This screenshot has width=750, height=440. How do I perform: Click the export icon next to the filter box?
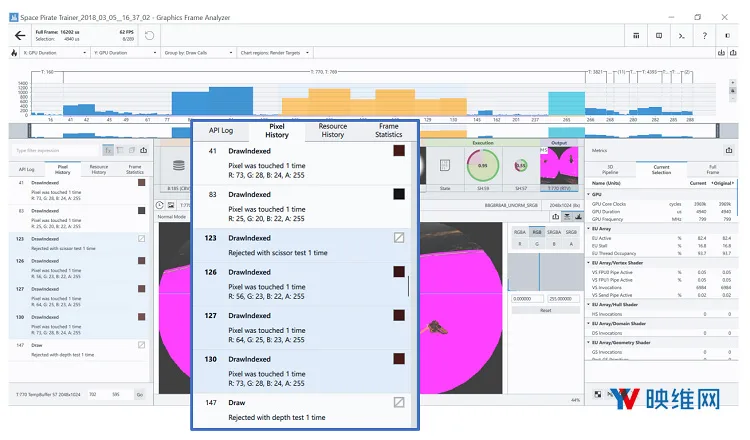[143, 150]
